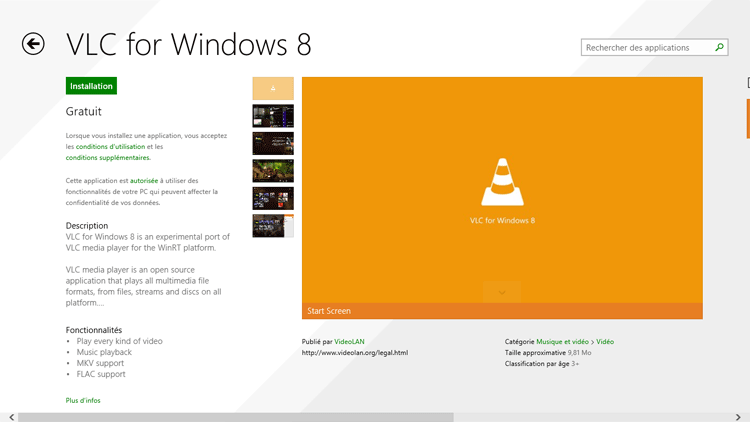The height and width of the screenshot is (422, 750).
Task: Select the fourth screenshot thumbnail
Action: click(273, 171)
